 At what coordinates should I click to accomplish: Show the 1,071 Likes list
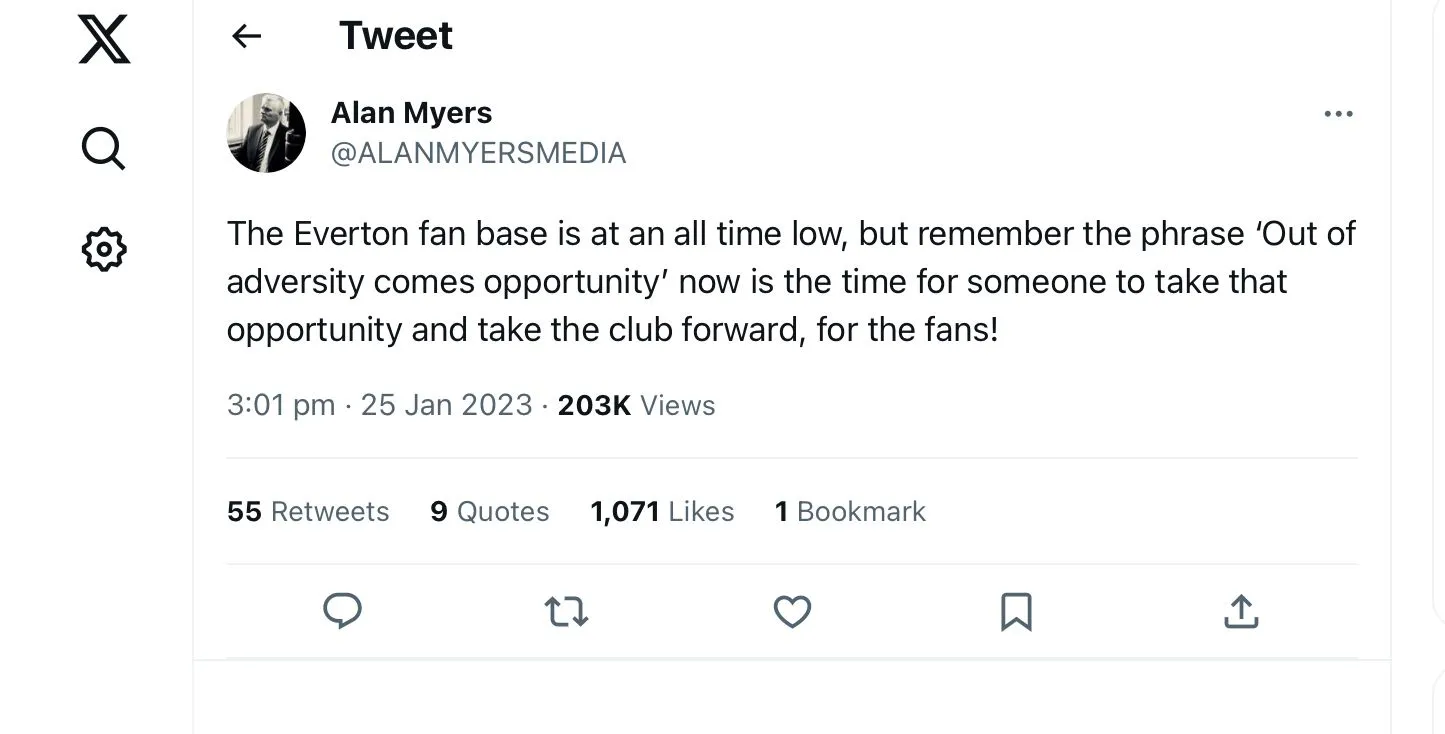[662, 512]
